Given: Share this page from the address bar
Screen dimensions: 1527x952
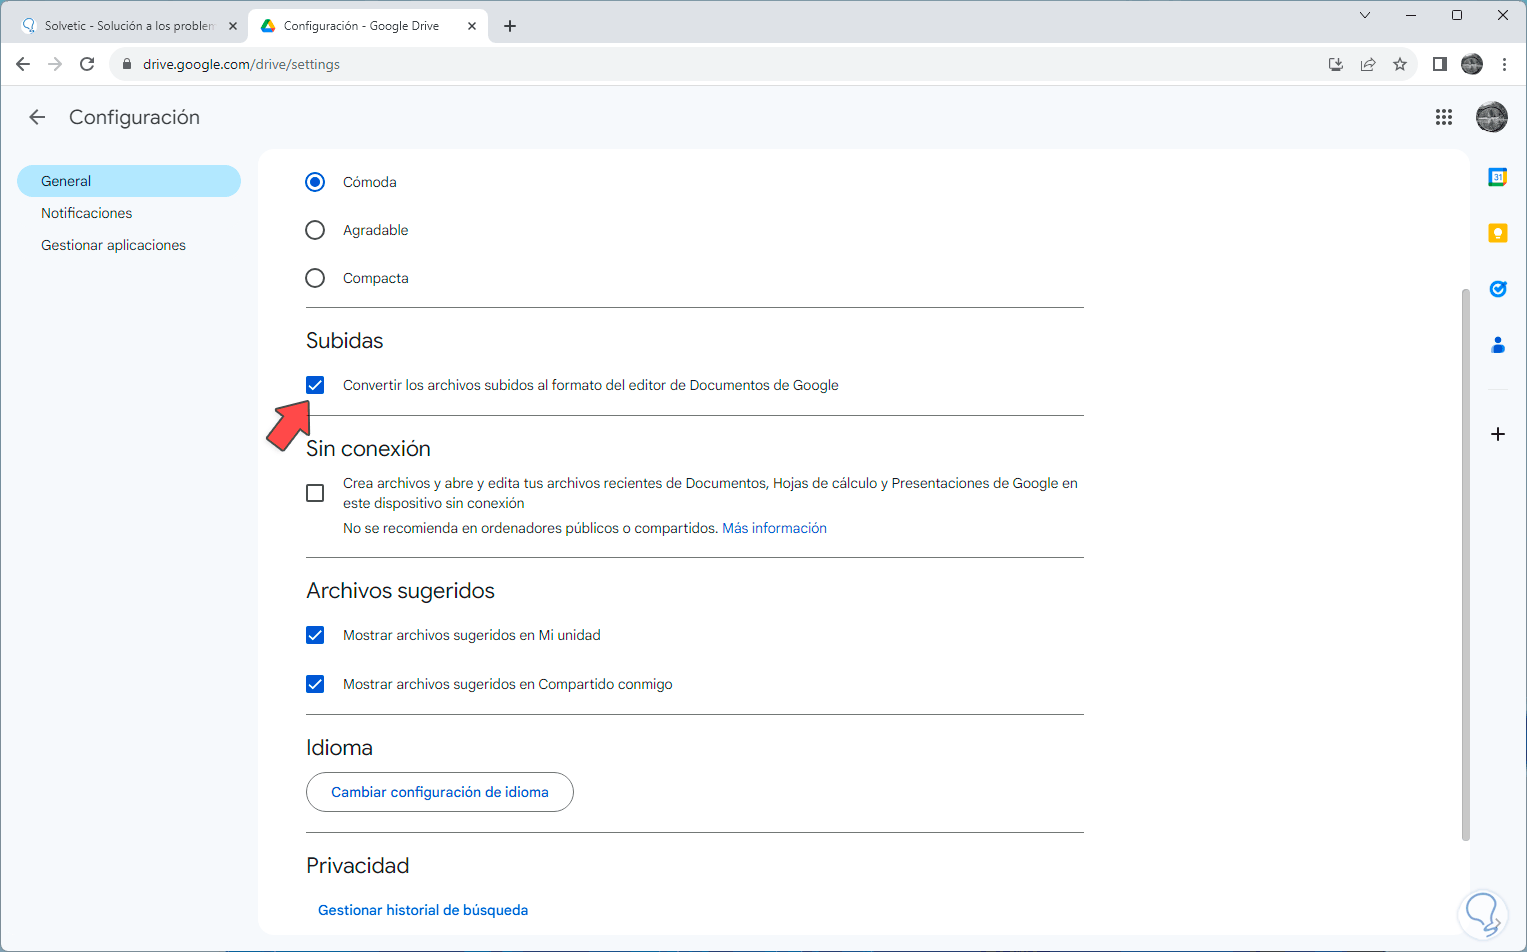Looking at the screenshot, I should coord(1367,64).
